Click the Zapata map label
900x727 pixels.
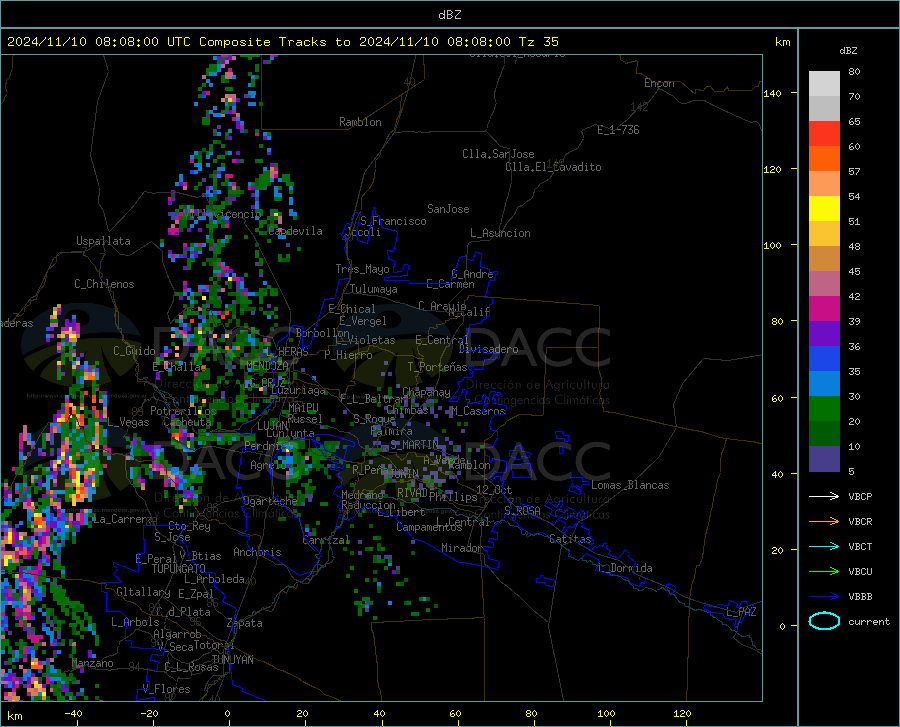click(245, 623)
